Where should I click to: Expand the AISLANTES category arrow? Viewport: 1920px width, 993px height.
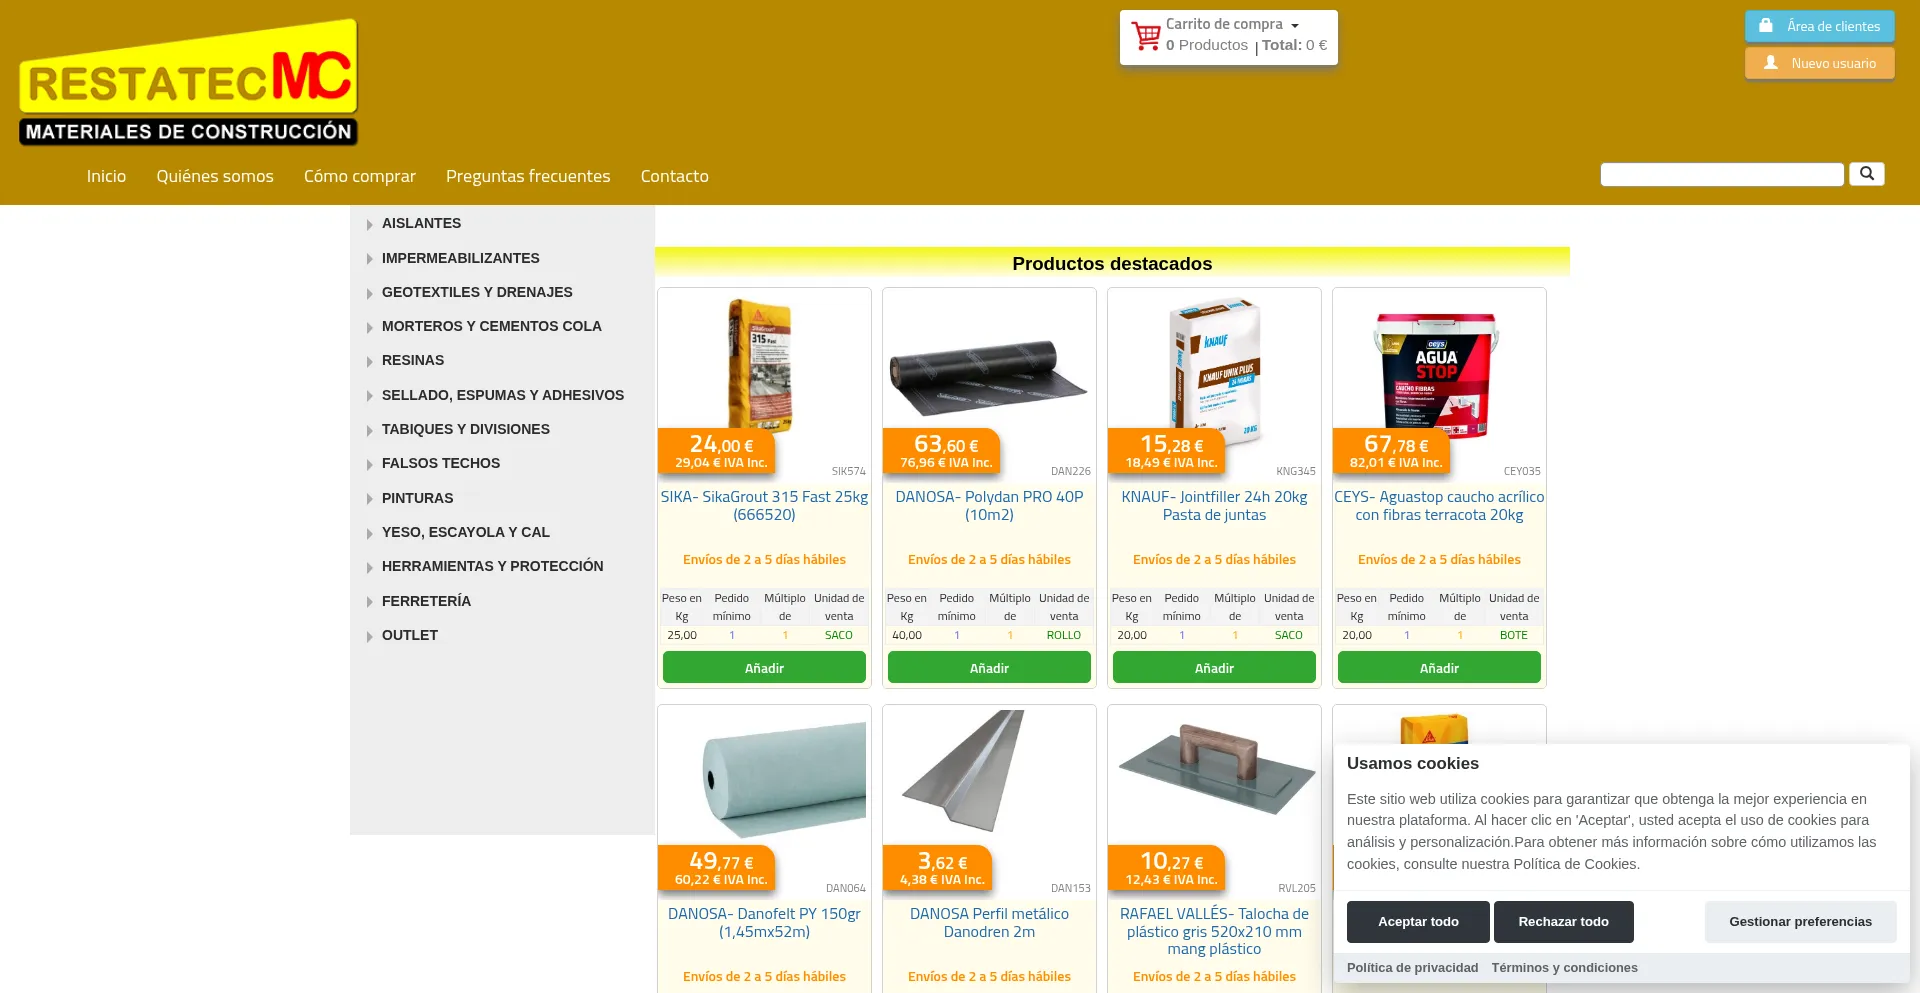pos(370,225)
